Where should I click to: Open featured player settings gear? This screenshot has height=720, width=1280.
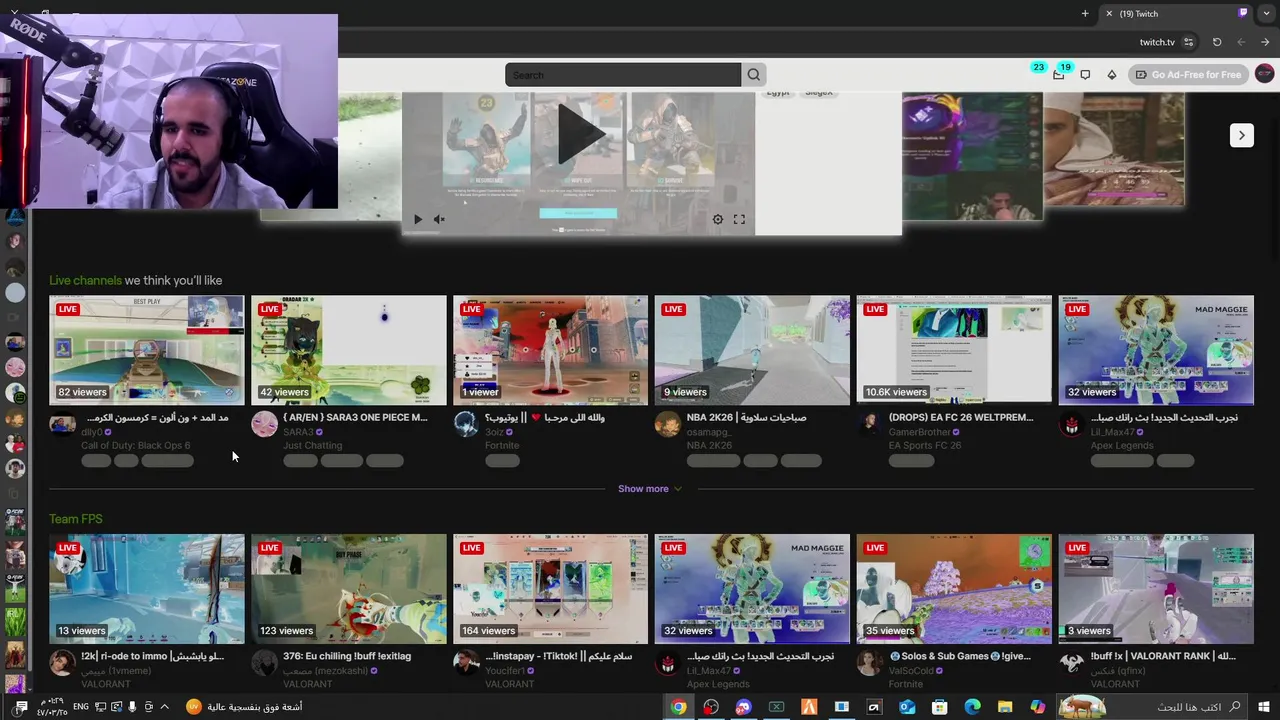point(717,219)
